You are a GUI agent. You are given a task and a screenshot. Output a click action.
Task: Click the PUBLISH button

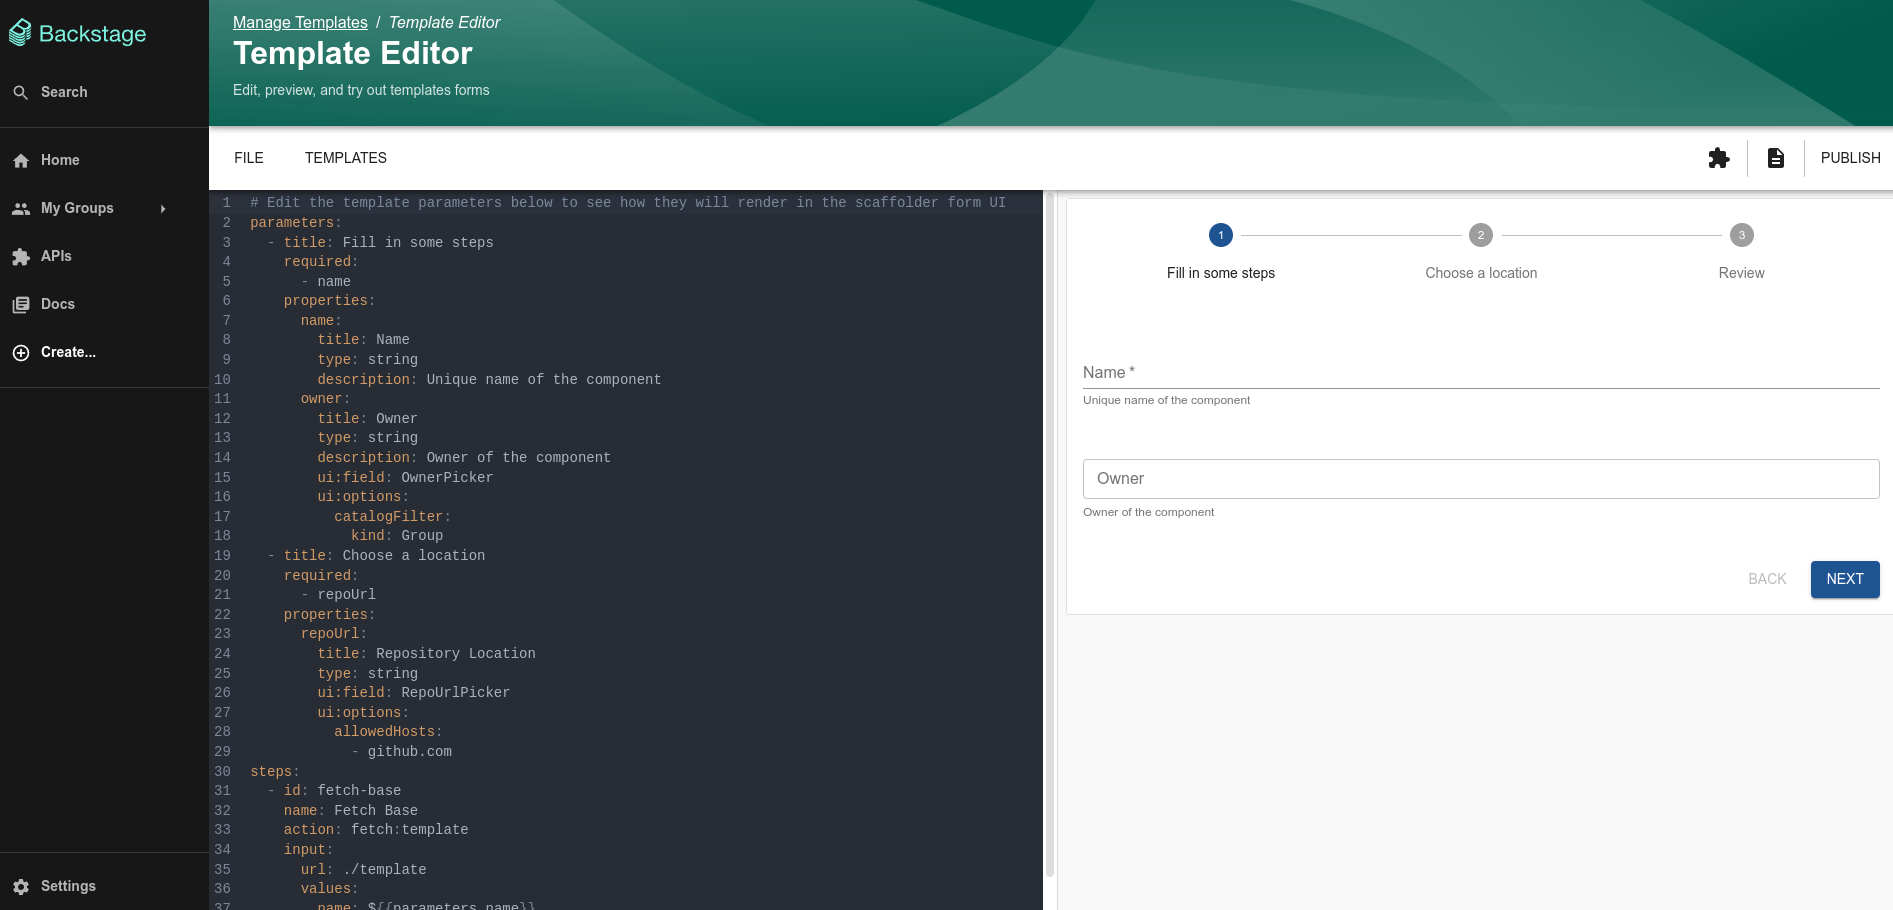tap(1850, 158)
